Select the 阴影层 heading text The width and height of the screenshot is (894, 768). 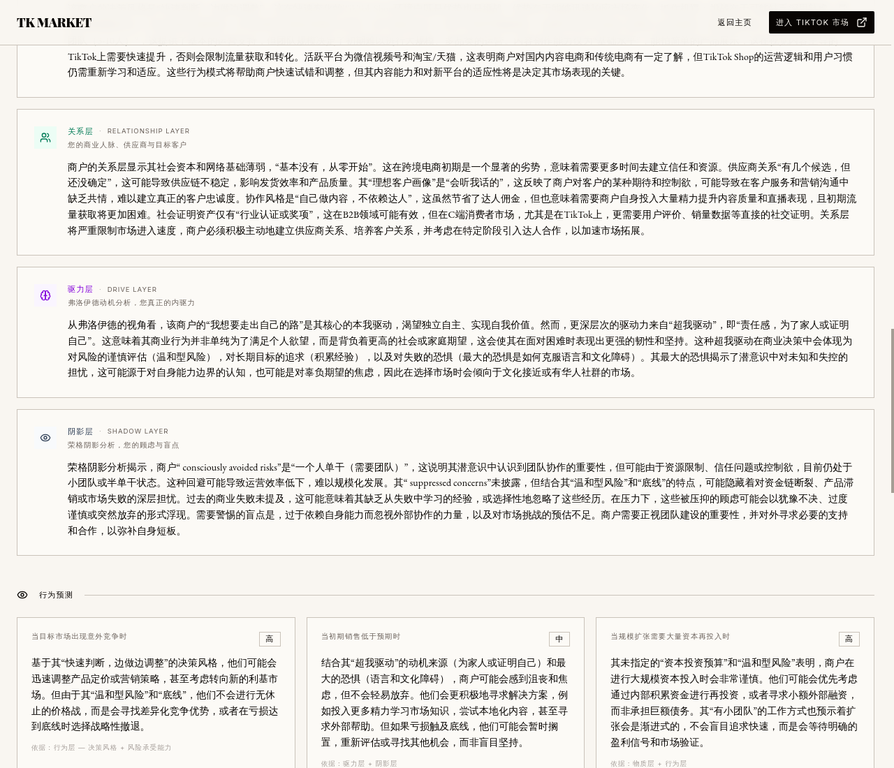point(80,432)
